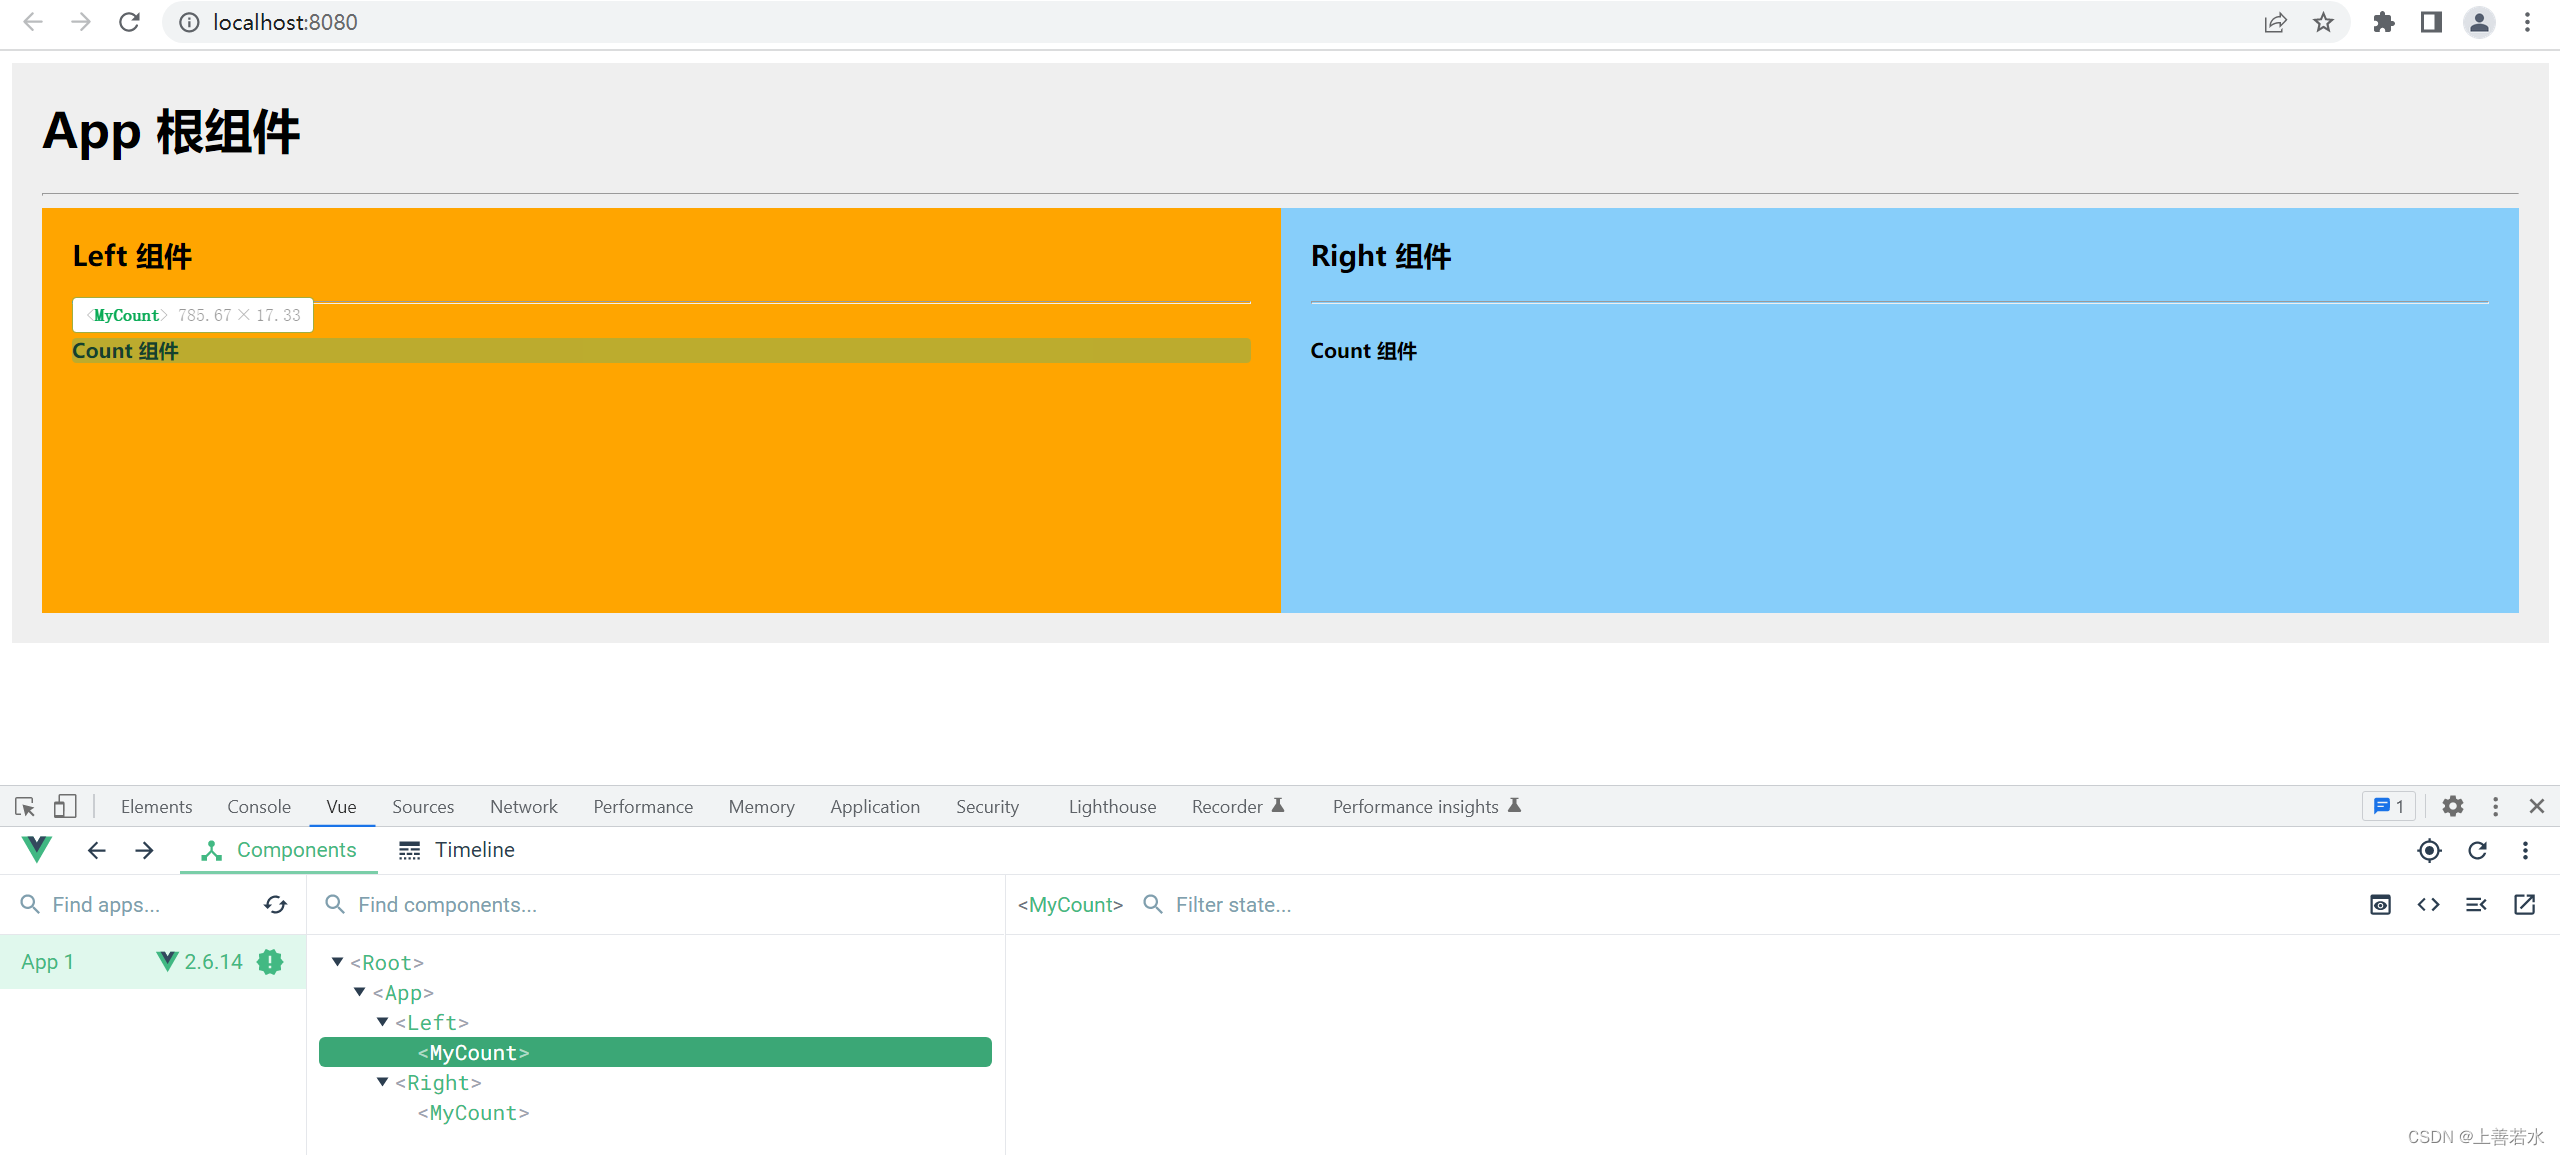Collapse the Root tree node
The image size is (2560, 1155).
click(338, 962)
